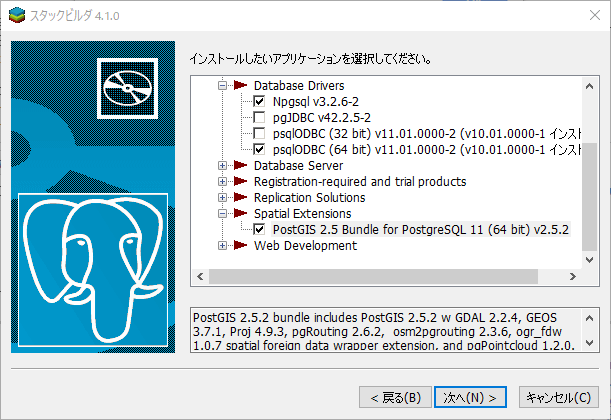Expand Registration-required and trial products node
Image resolution: width=611 pixels, height=420 pixels.
(x=222, y=182)
